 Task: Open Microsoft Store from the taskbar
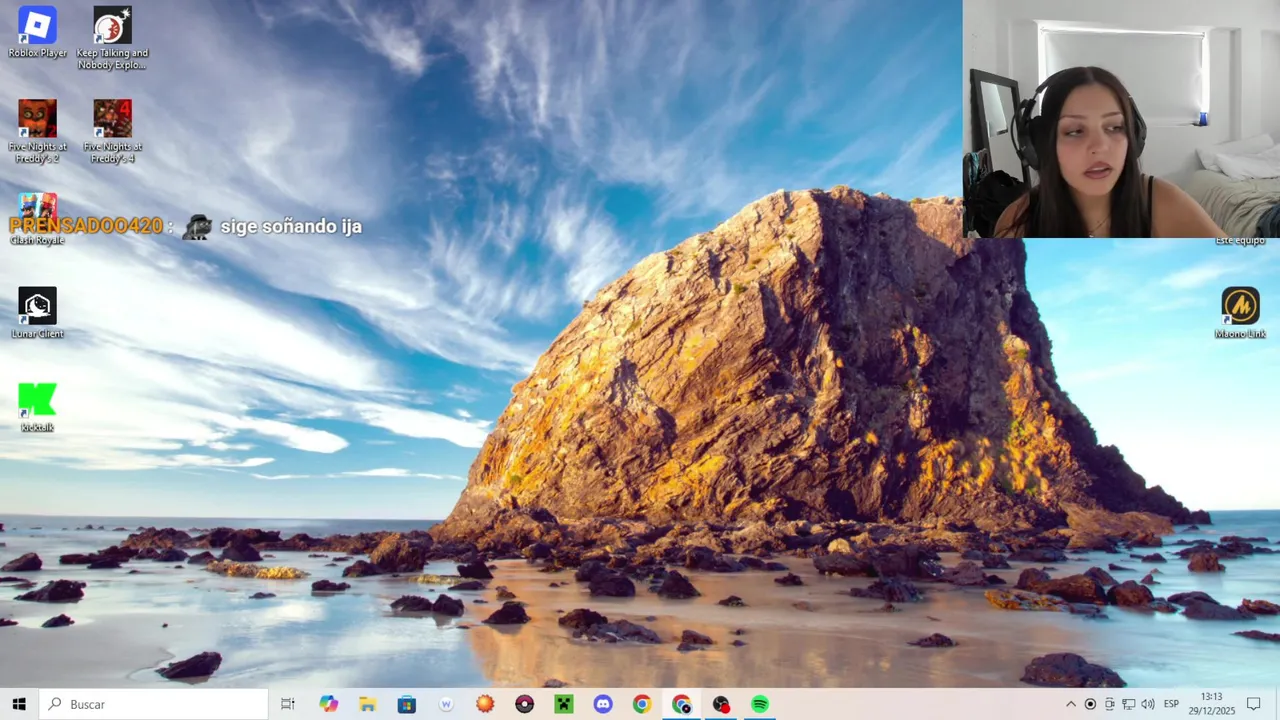[x=406, y=704]
